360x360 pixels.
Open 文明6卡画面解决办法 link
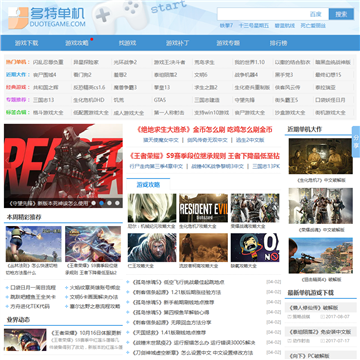pos(94,297)
